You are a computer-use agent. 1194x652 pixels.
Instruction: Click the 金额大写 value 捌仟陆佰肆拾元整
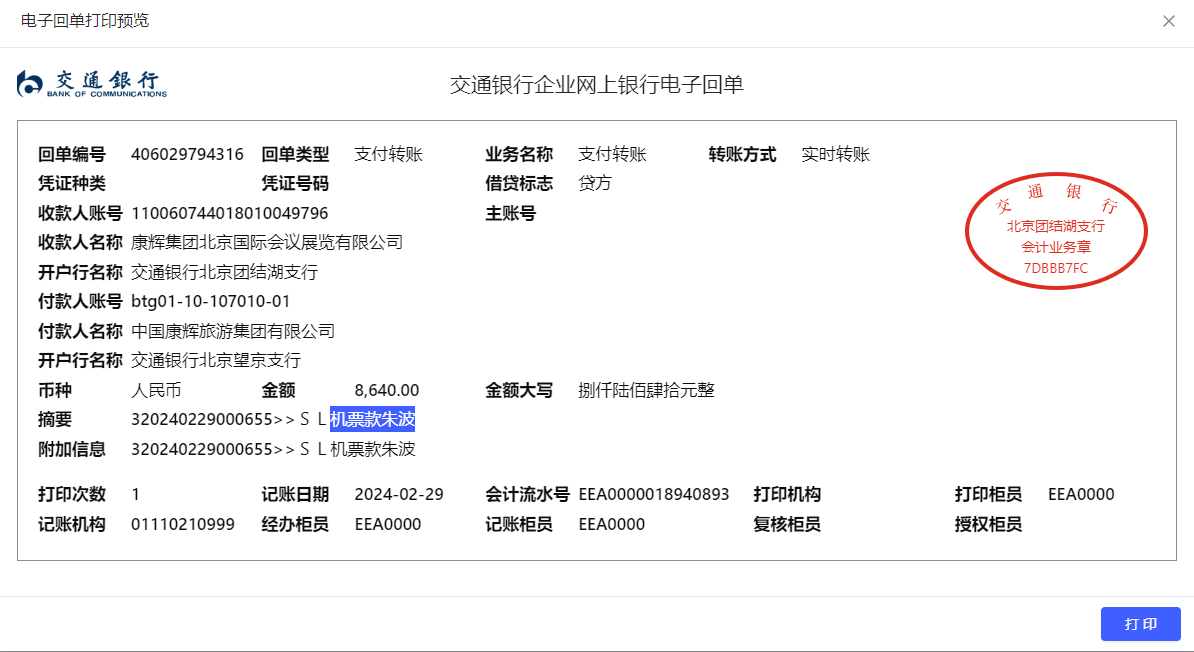click(646, 390)
